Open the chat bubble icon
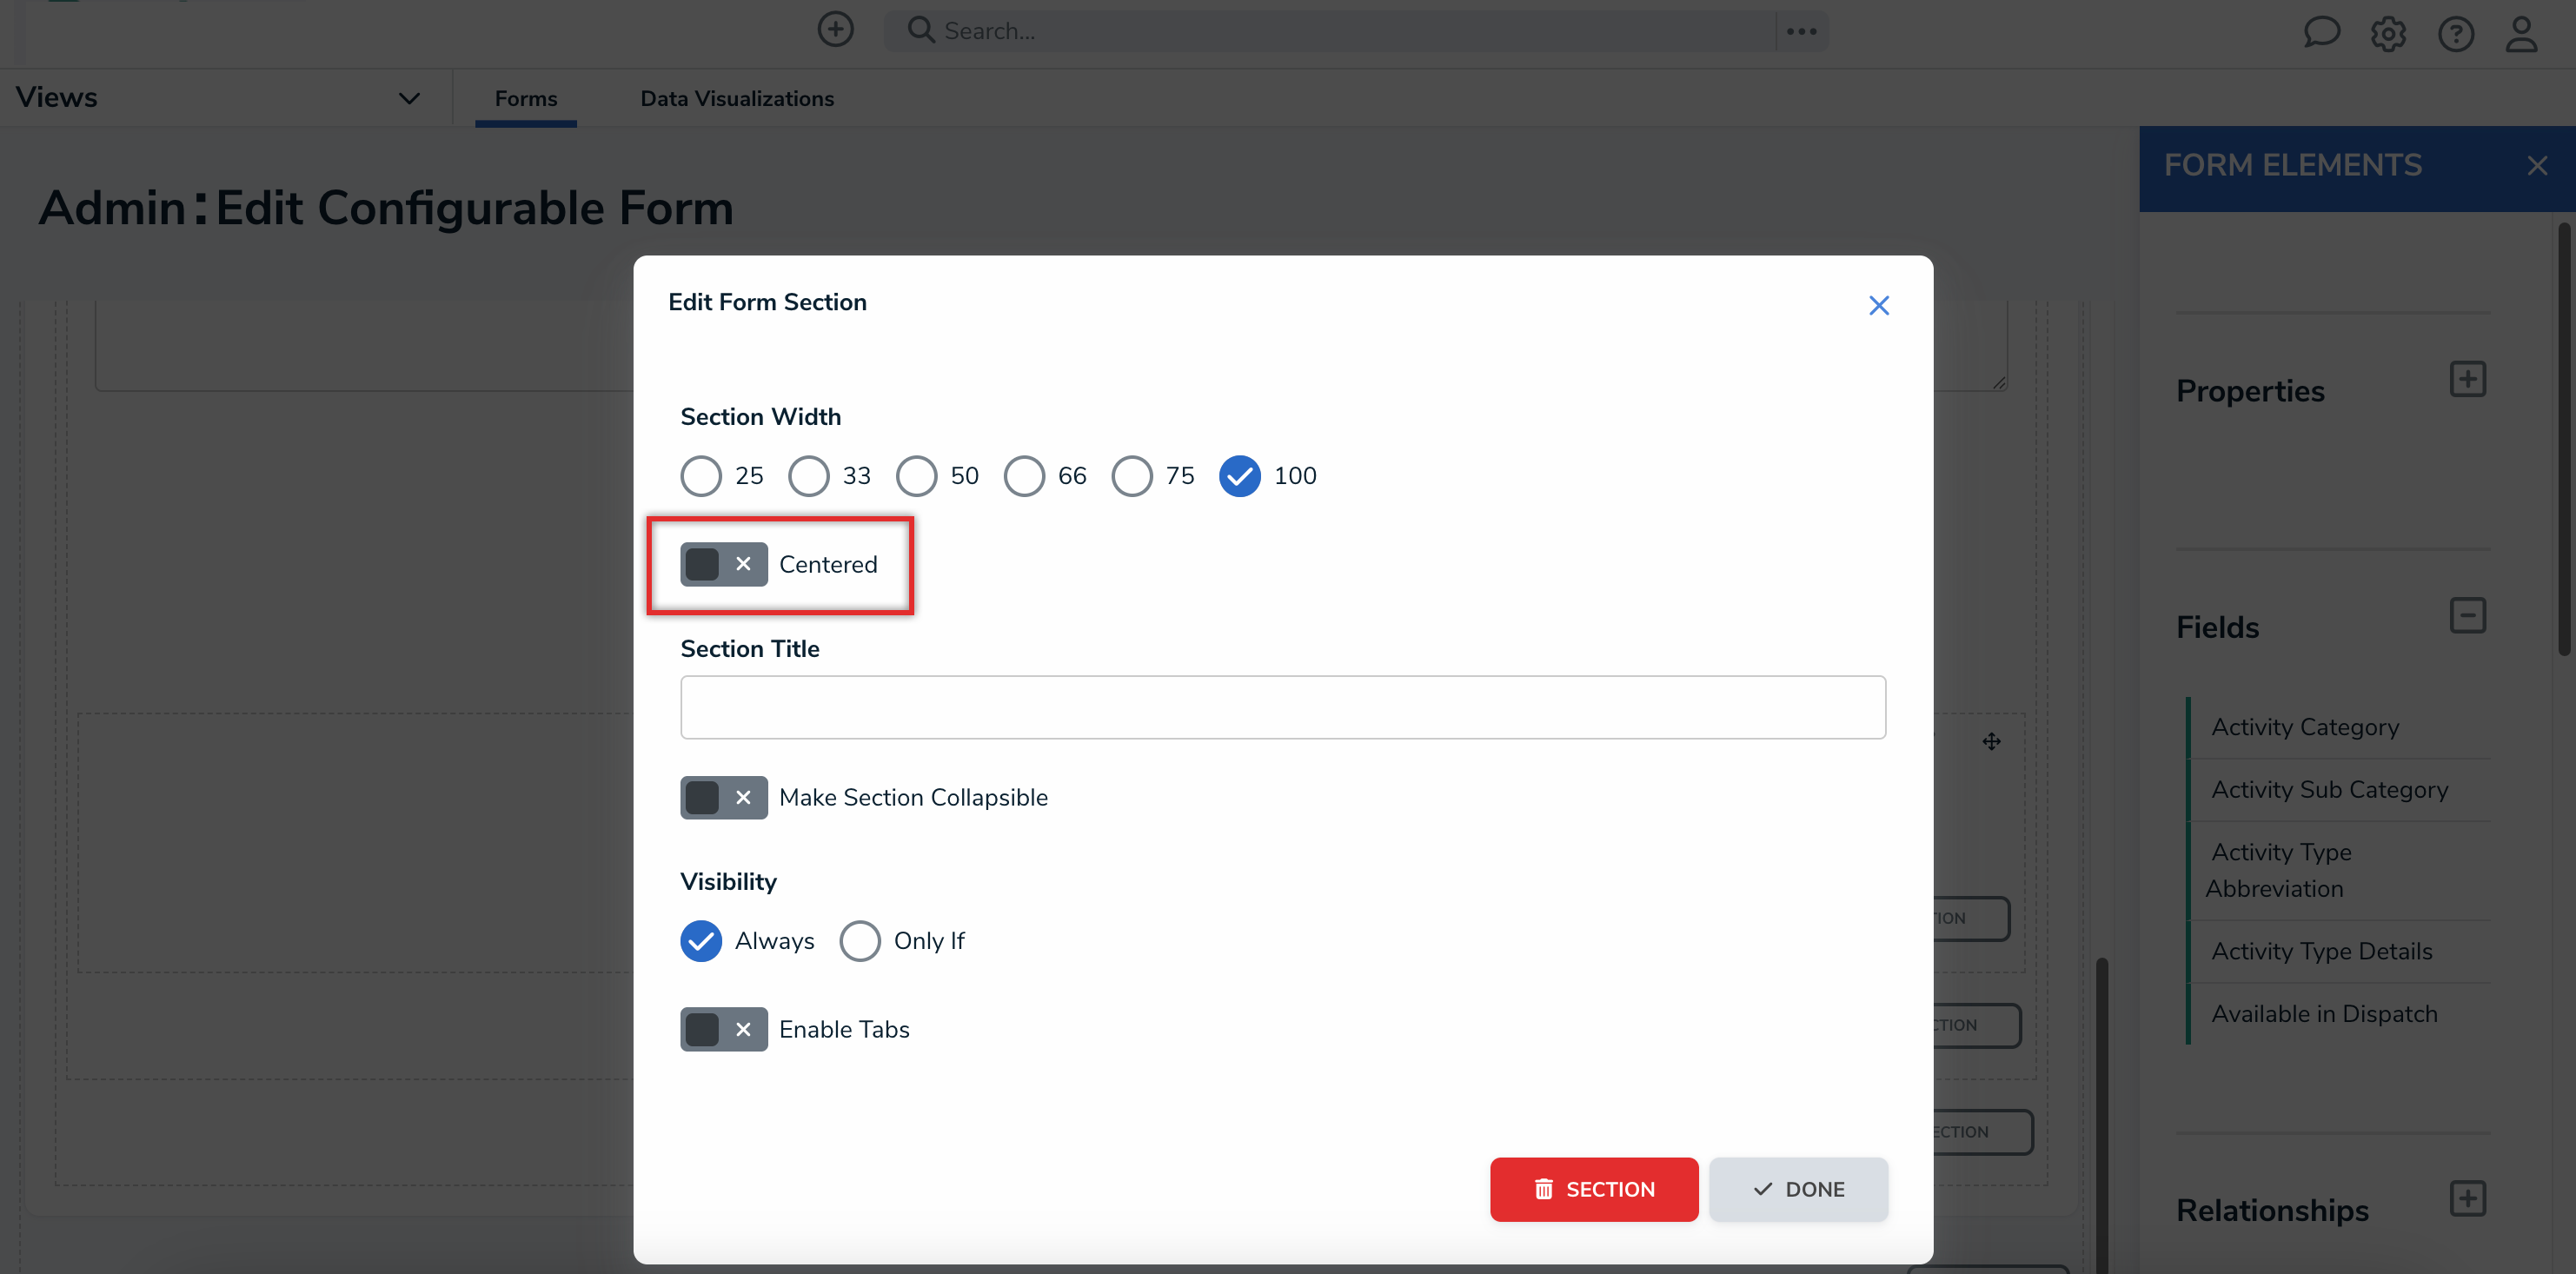 (2321, 33)
